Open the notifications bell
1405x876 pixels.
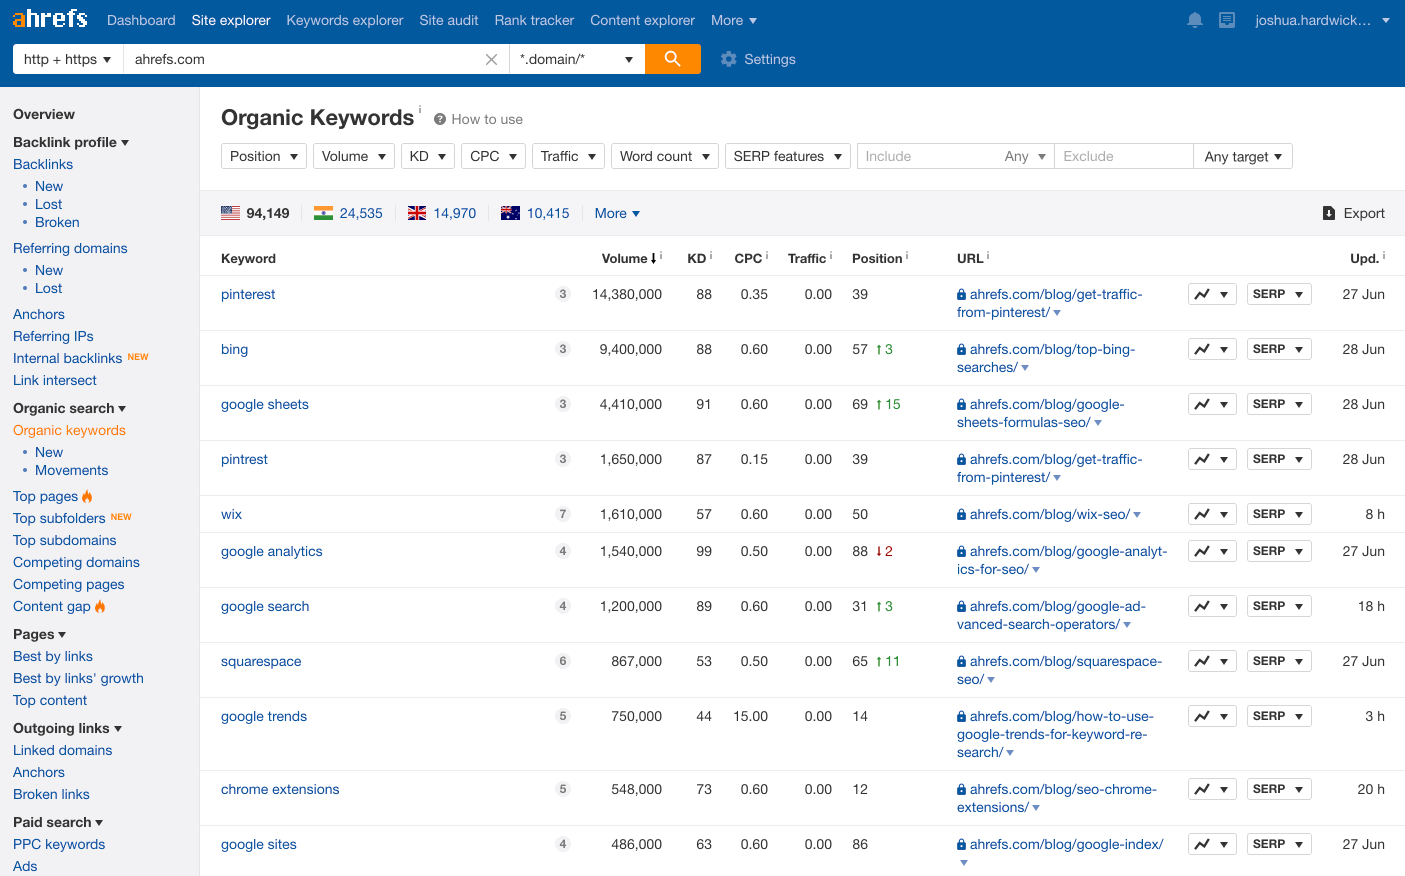click(1194, 20)
